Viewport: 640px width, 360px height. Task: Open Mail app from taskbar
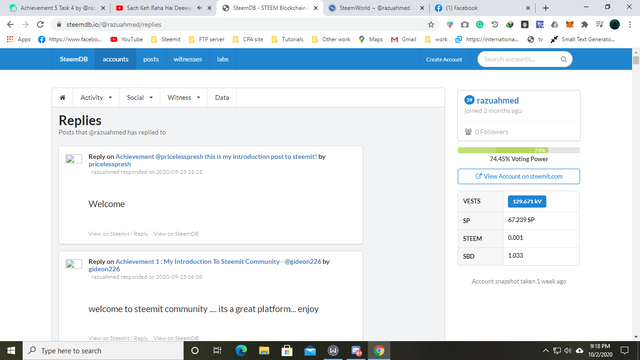(310, 351)
